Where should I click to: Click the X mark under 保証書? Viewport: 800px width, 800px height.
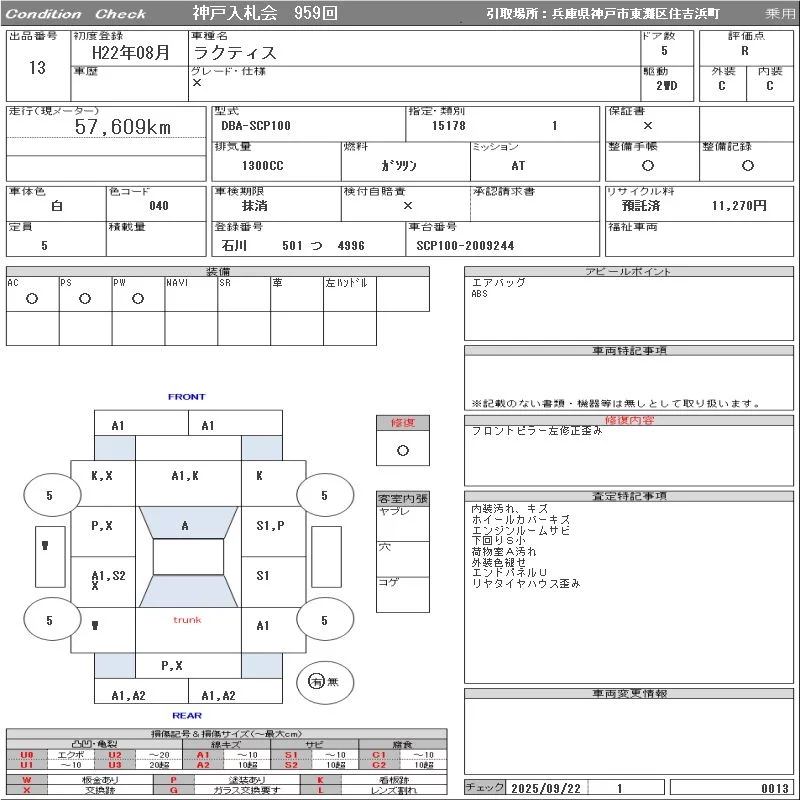pos(648,126)
